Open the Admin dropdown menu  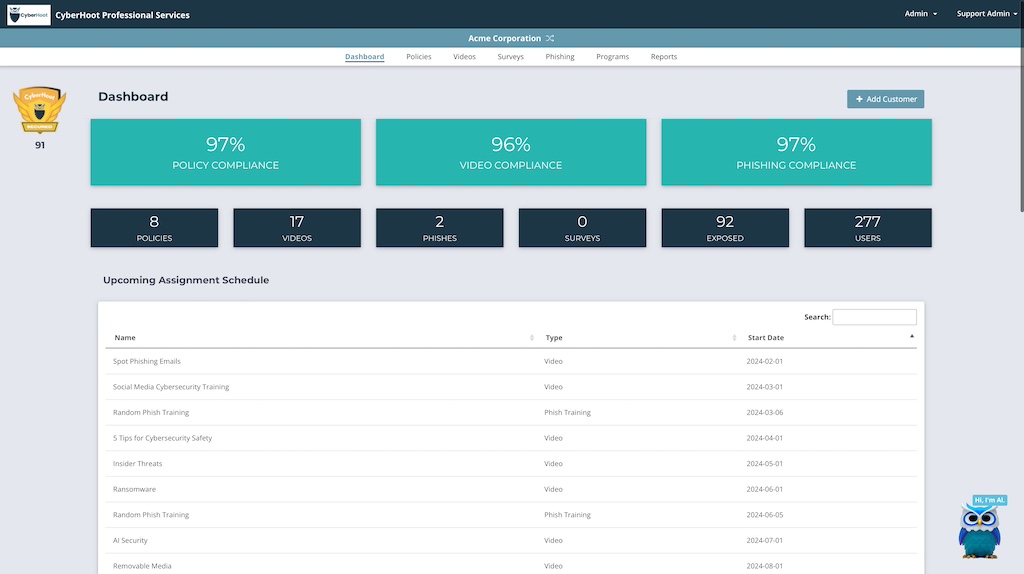click(x=920, y=14)
